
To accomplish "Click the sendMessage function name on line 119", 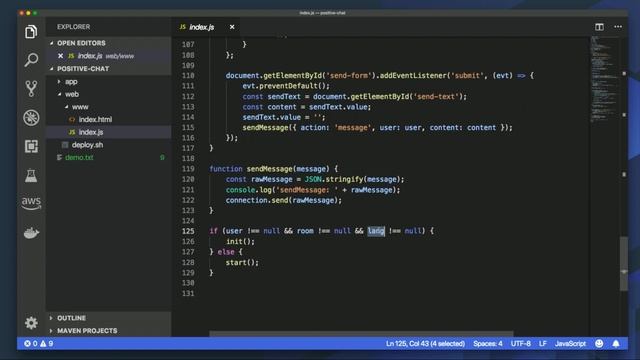I will (269, 169).
